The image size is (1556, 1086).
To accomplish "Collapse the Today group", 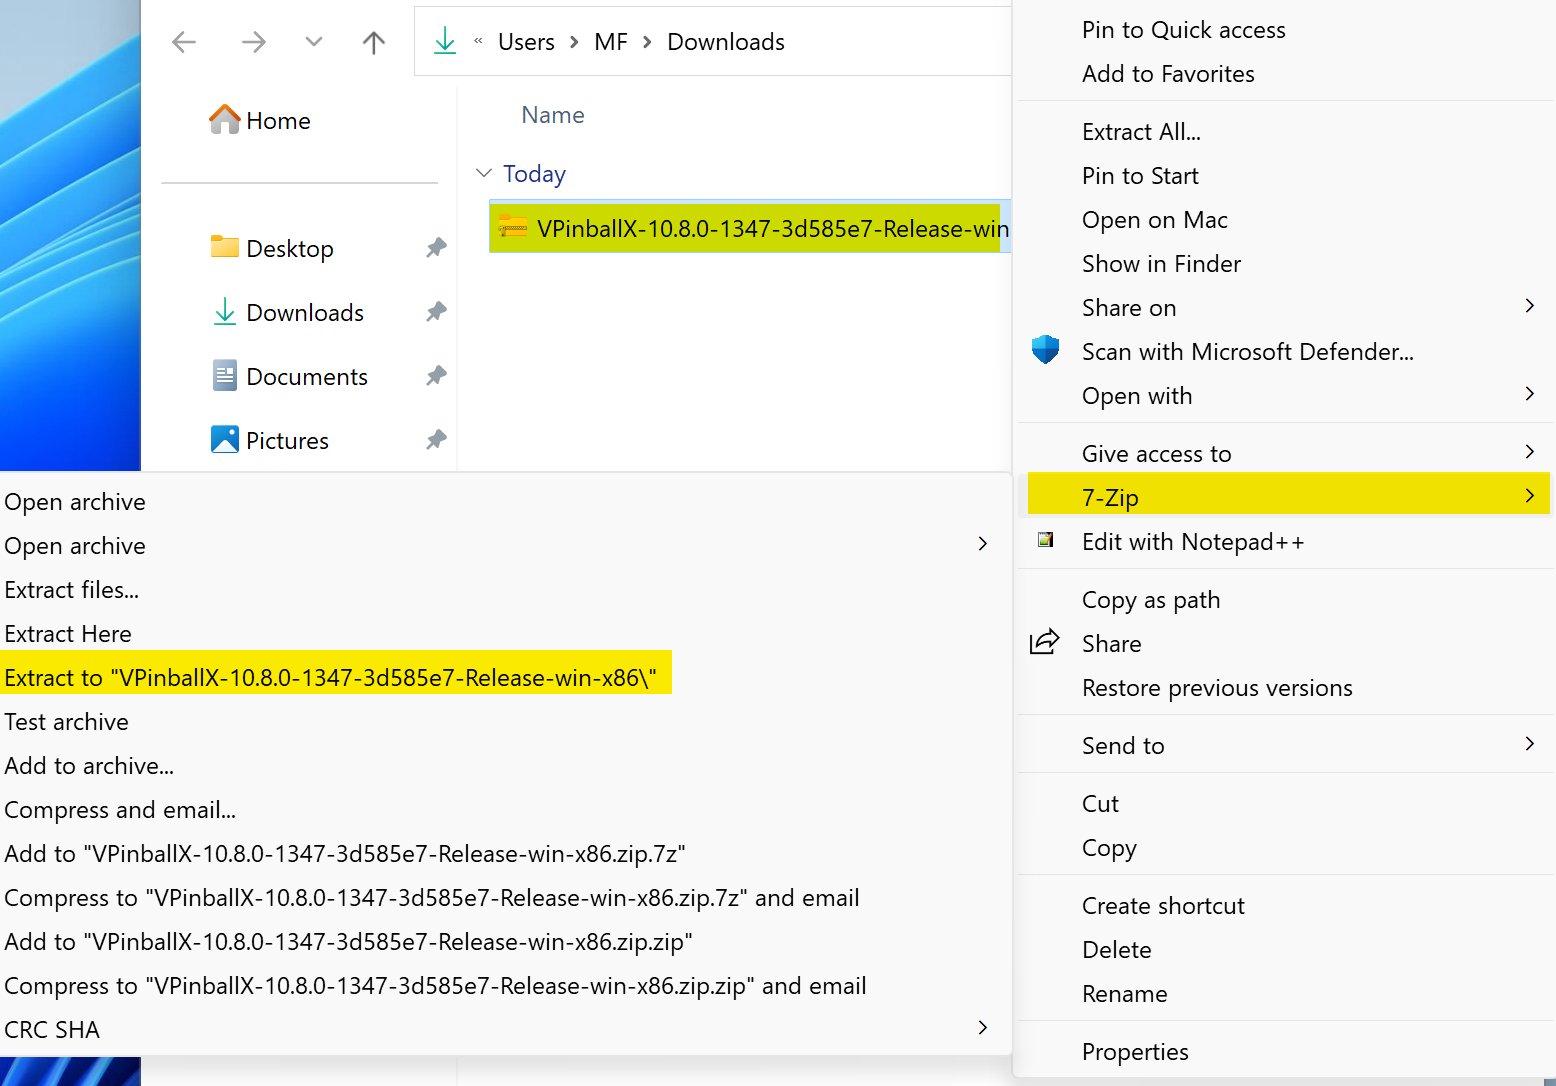I will [x=484, y=172].
